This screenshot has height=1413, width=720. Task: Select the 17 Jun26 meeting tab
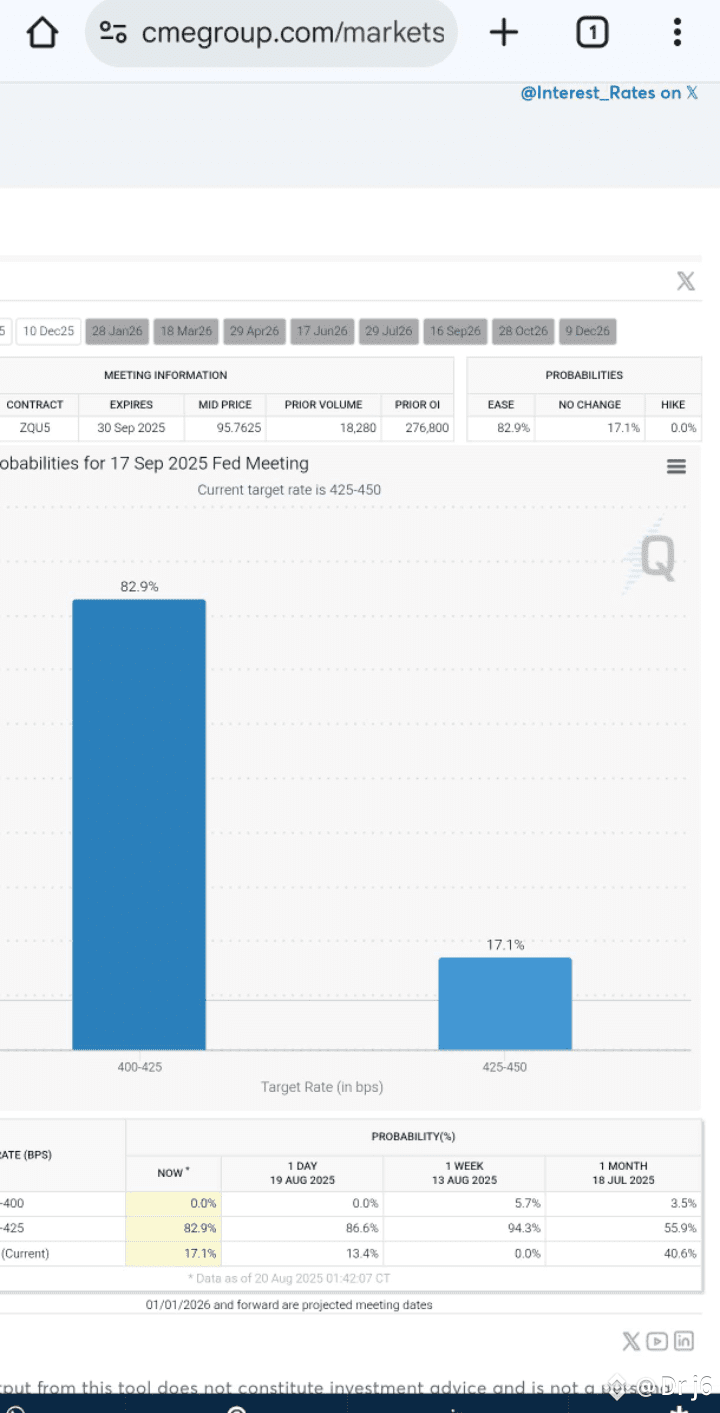[x=322, y=331]
